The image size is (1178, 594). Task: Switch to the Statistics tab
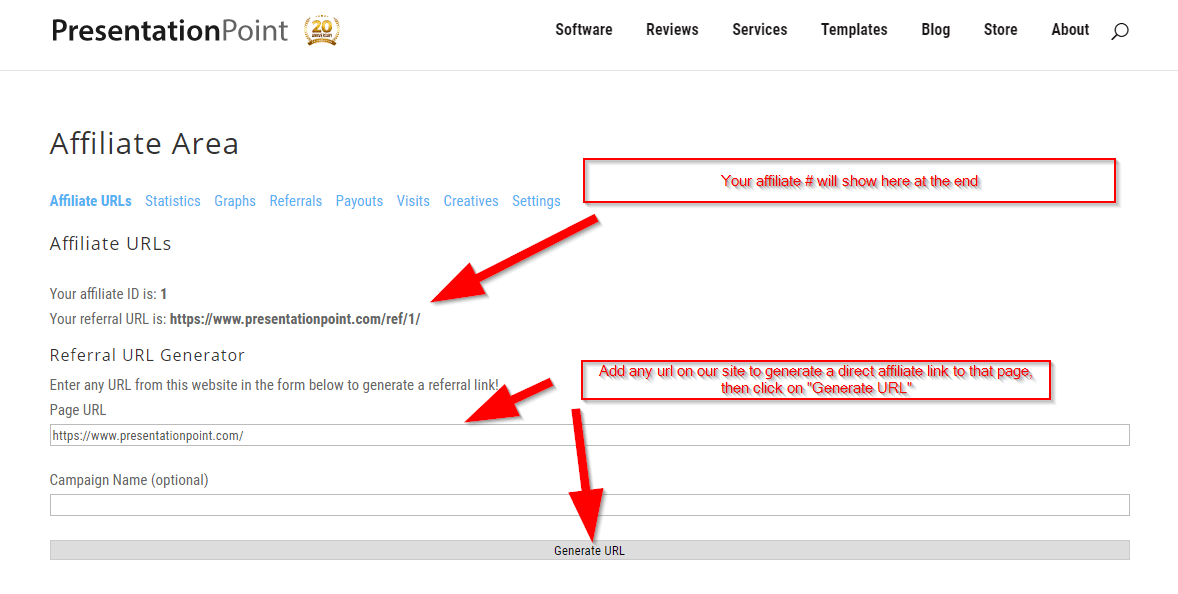point(173,201)
